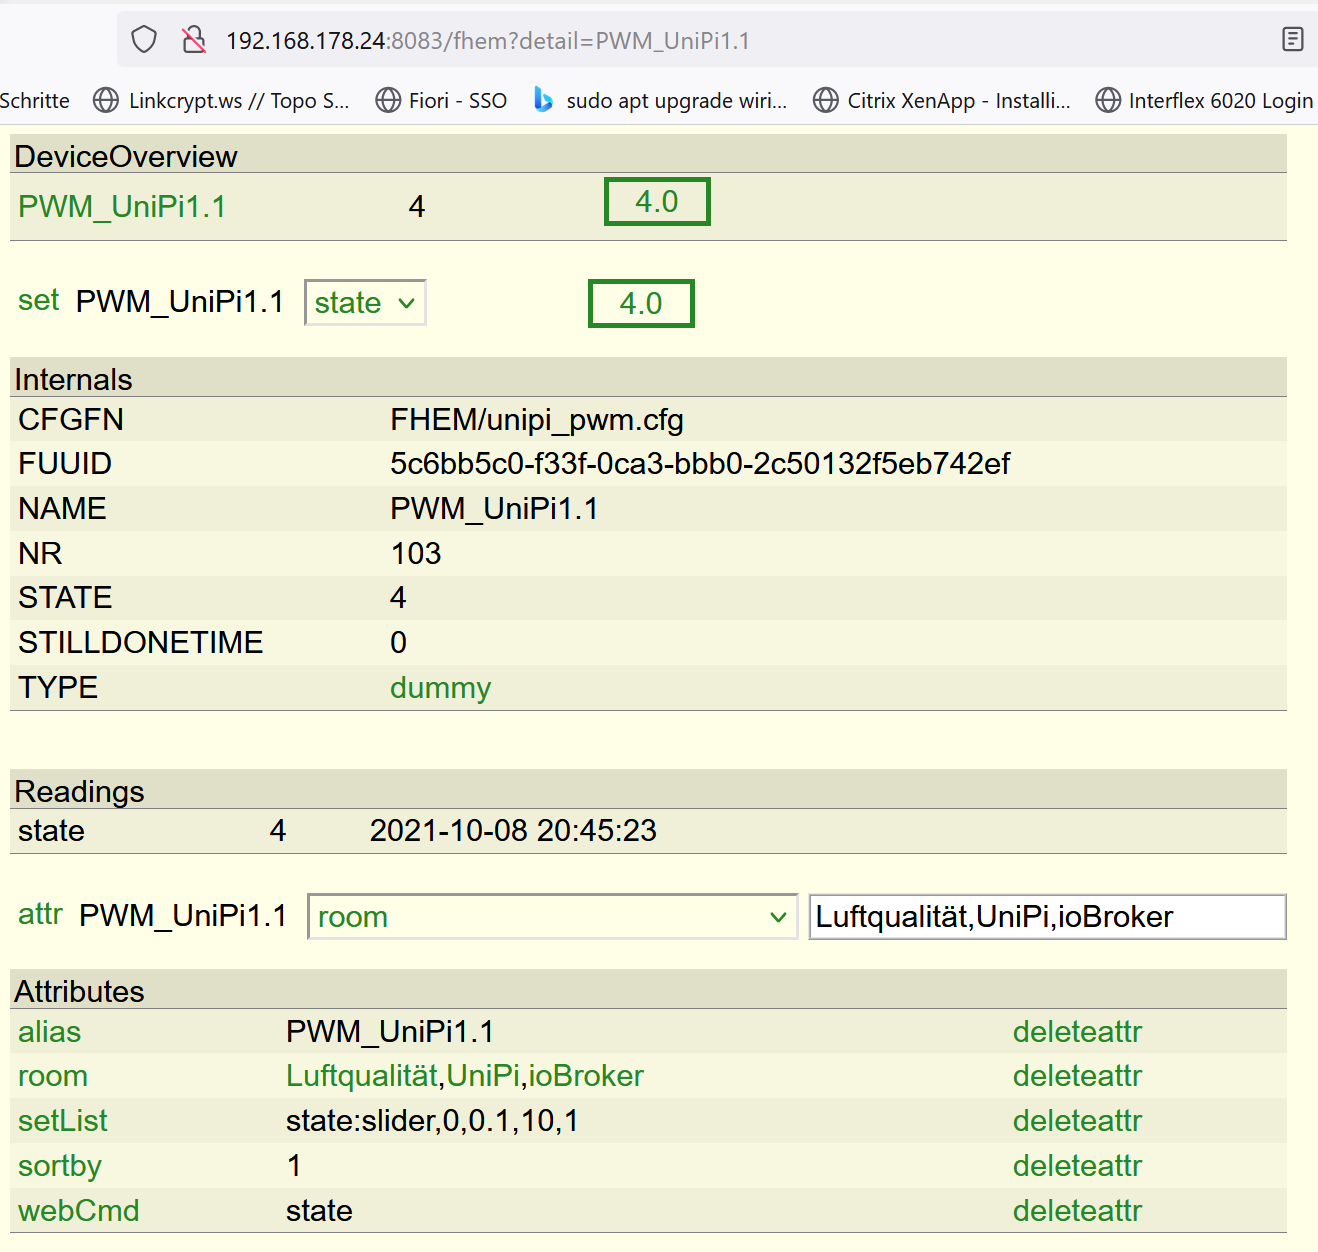Click deleteattr for room
The width and height of the screenshot is (1318, 1252).
pyautogui.click(x=1077, y=1076)
